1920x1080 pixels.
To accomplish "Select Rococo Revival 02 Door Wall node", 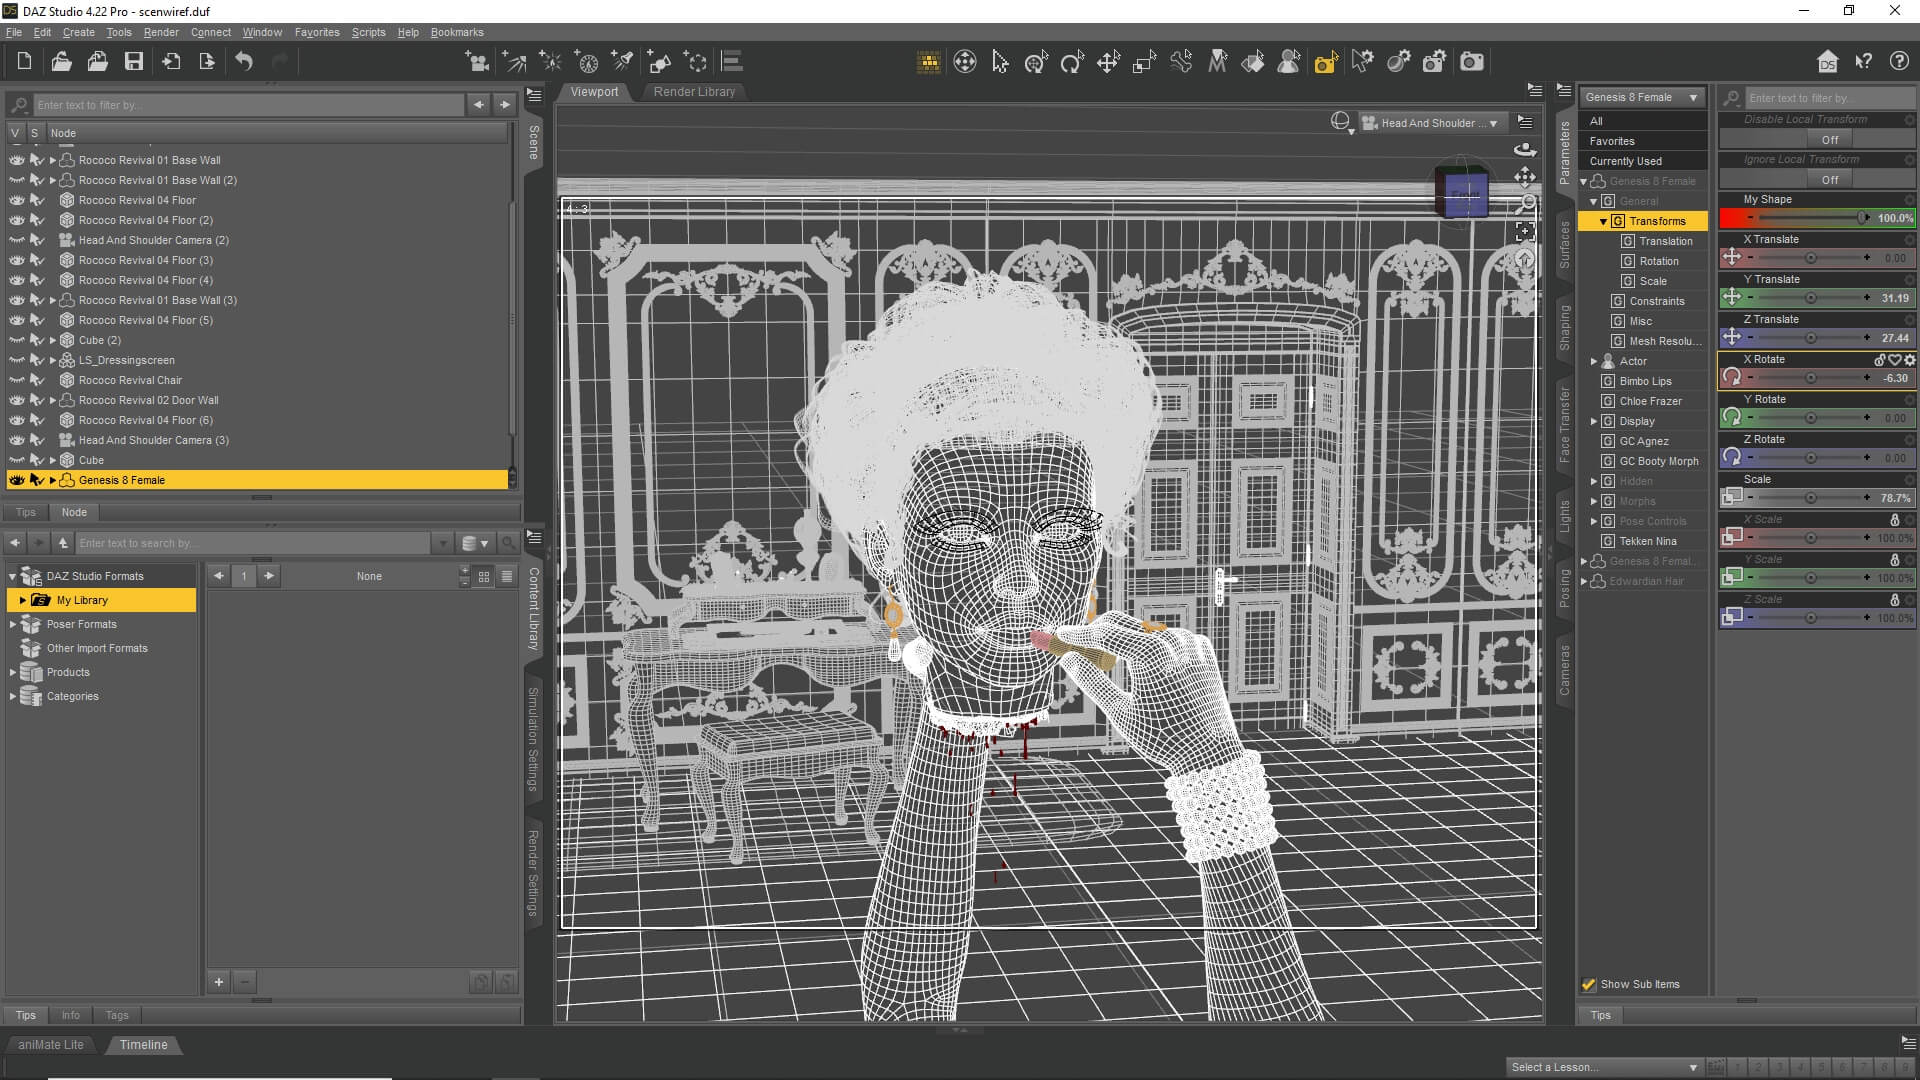I will [148, 400].
